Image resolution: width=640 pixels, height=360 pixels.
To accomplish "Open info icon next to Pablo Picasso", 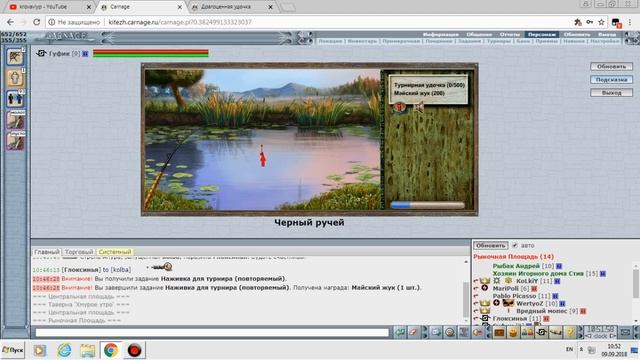I will pyautogui.click(x=555, y=296).
